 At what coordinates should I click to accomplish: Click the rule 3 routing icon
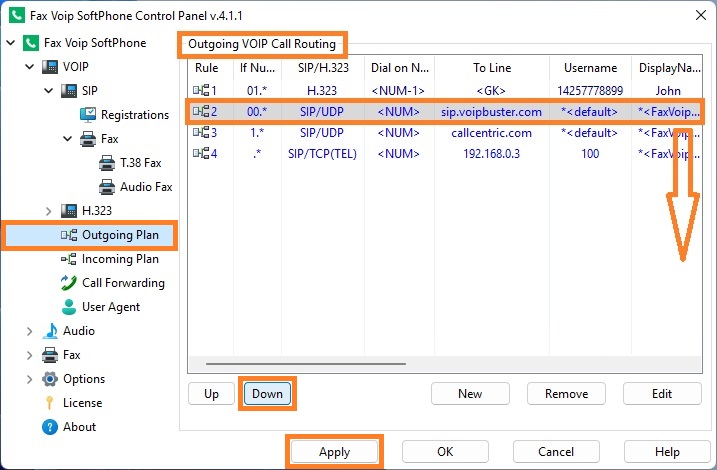[201, 132]
